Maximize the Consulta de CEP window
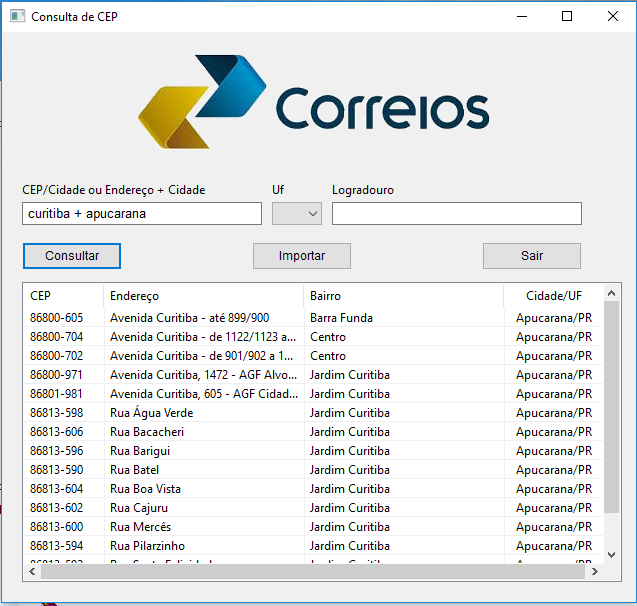This screenshot has width=637, height=606. 567,17
